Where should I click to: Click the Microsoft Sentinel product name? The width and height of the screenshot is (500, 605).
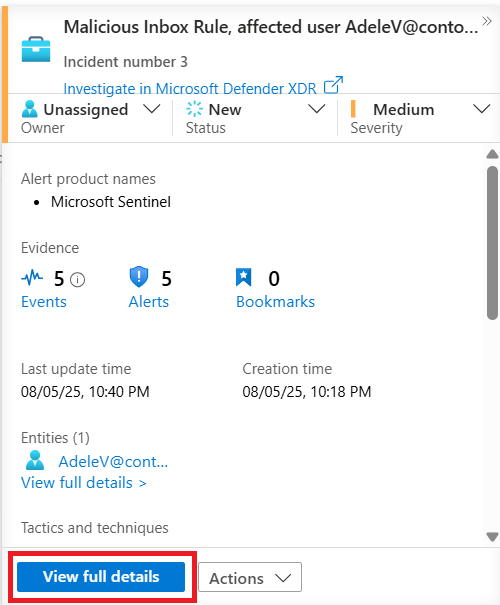pyautogui.click(x=111, y=202)
